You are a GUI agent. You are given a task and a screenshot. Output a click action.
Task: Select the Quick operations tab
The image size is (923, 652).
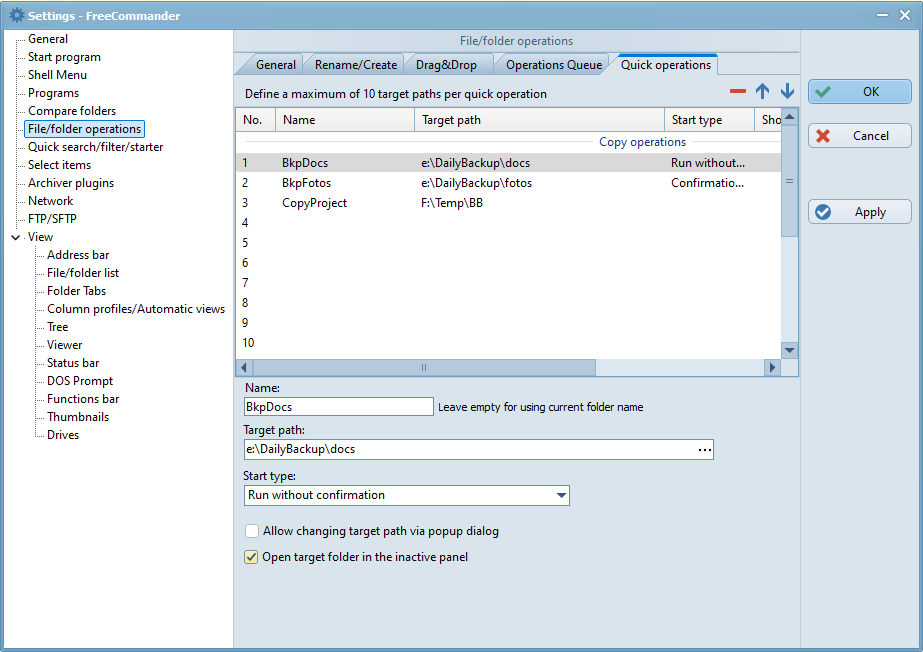(666, 65)
